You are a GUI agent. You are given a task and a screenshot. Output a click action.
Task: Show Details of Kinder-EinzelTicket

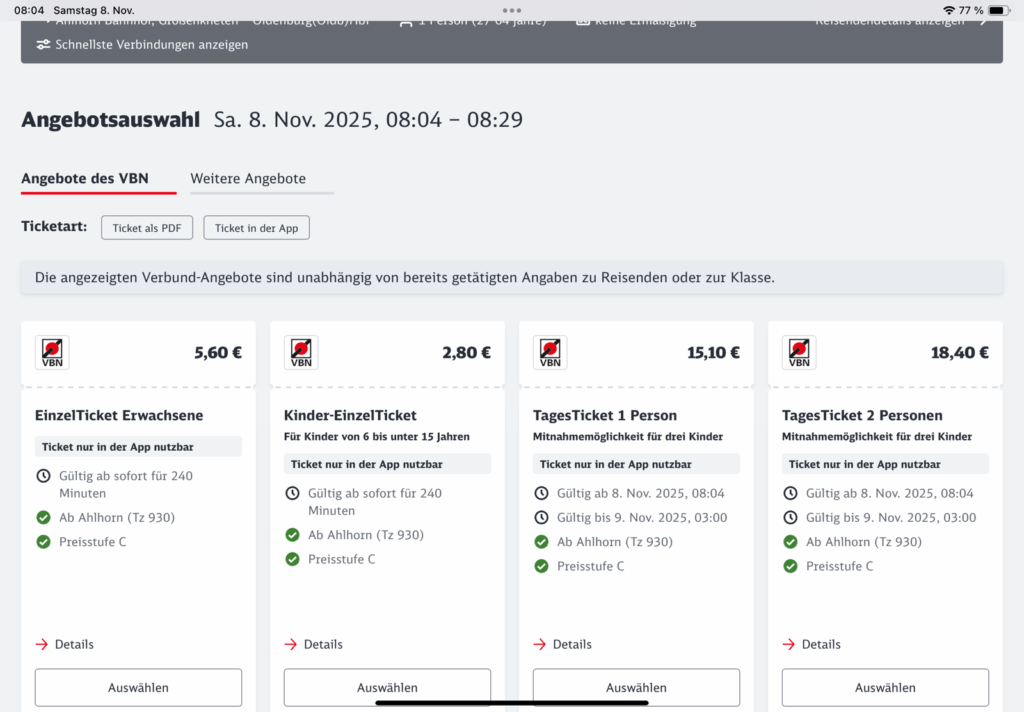(314, 644)
